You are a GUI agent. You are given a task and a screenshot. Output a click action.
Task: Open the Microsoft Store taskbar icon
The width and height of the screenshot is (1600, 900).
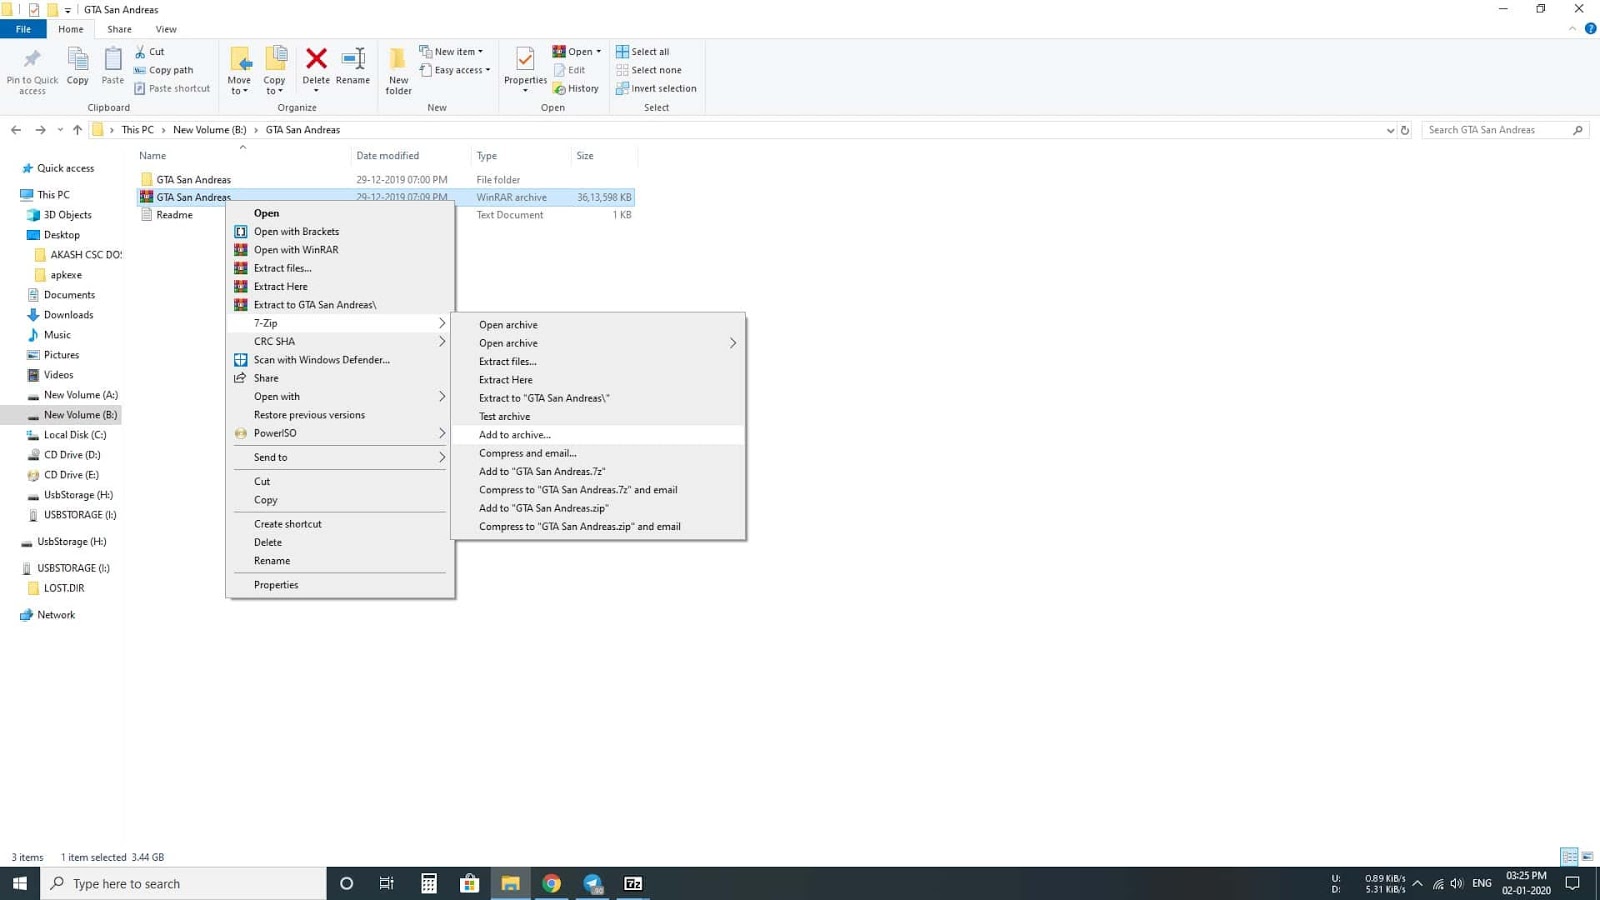pyautogui.click(x=469, y=883)
